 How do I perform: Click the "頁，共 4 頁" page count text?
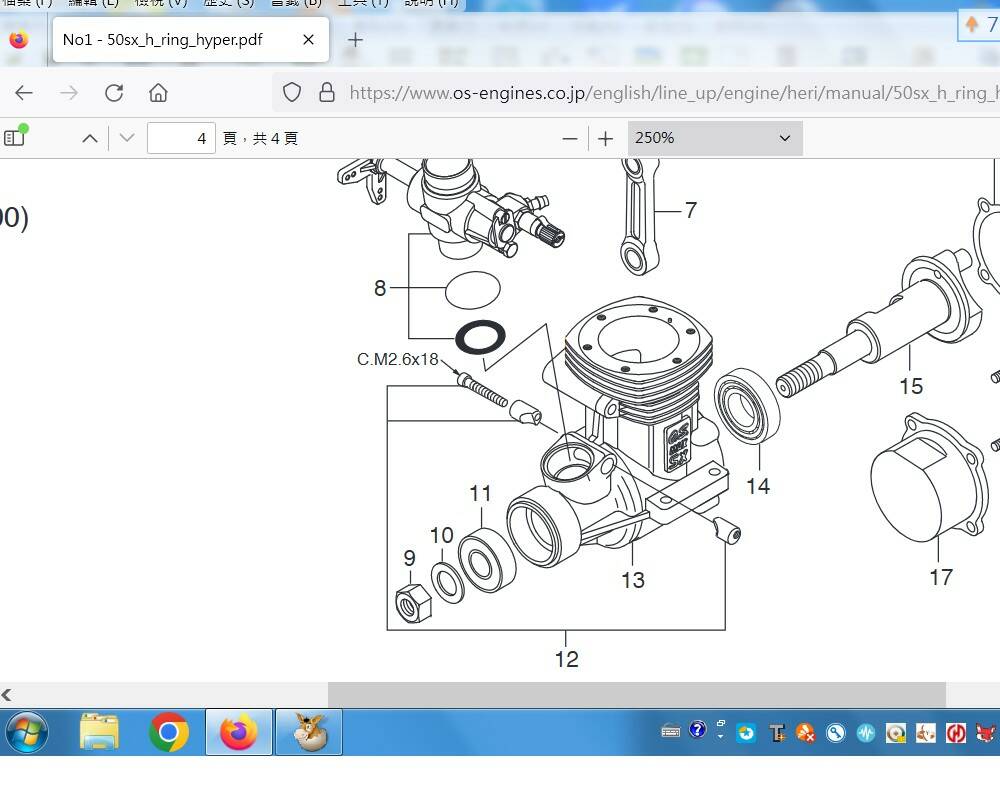[261, 138]
